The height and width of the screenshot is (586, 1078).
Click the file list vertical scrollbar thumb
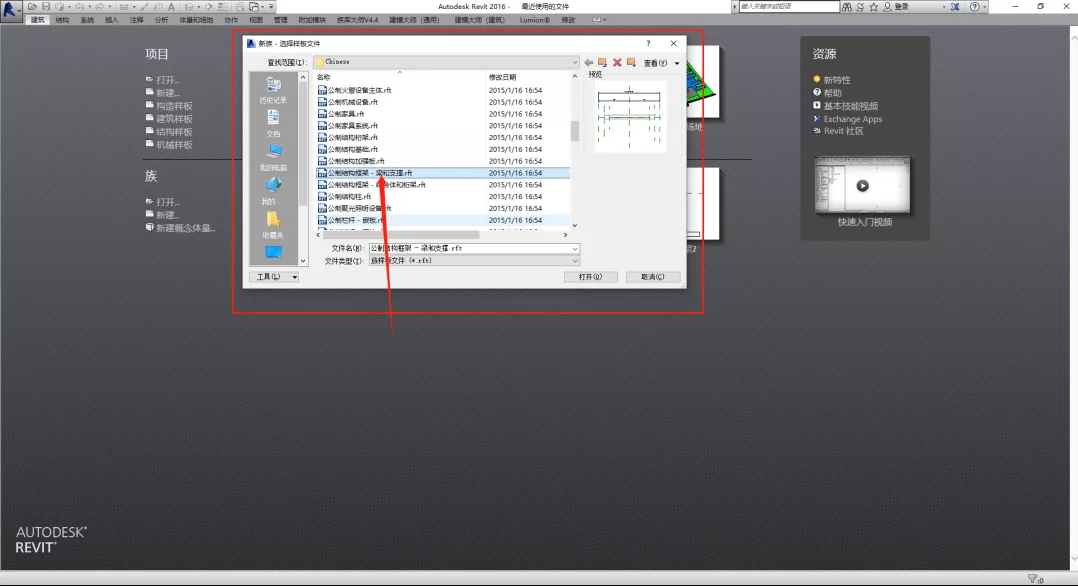click(x=575, y=130)
